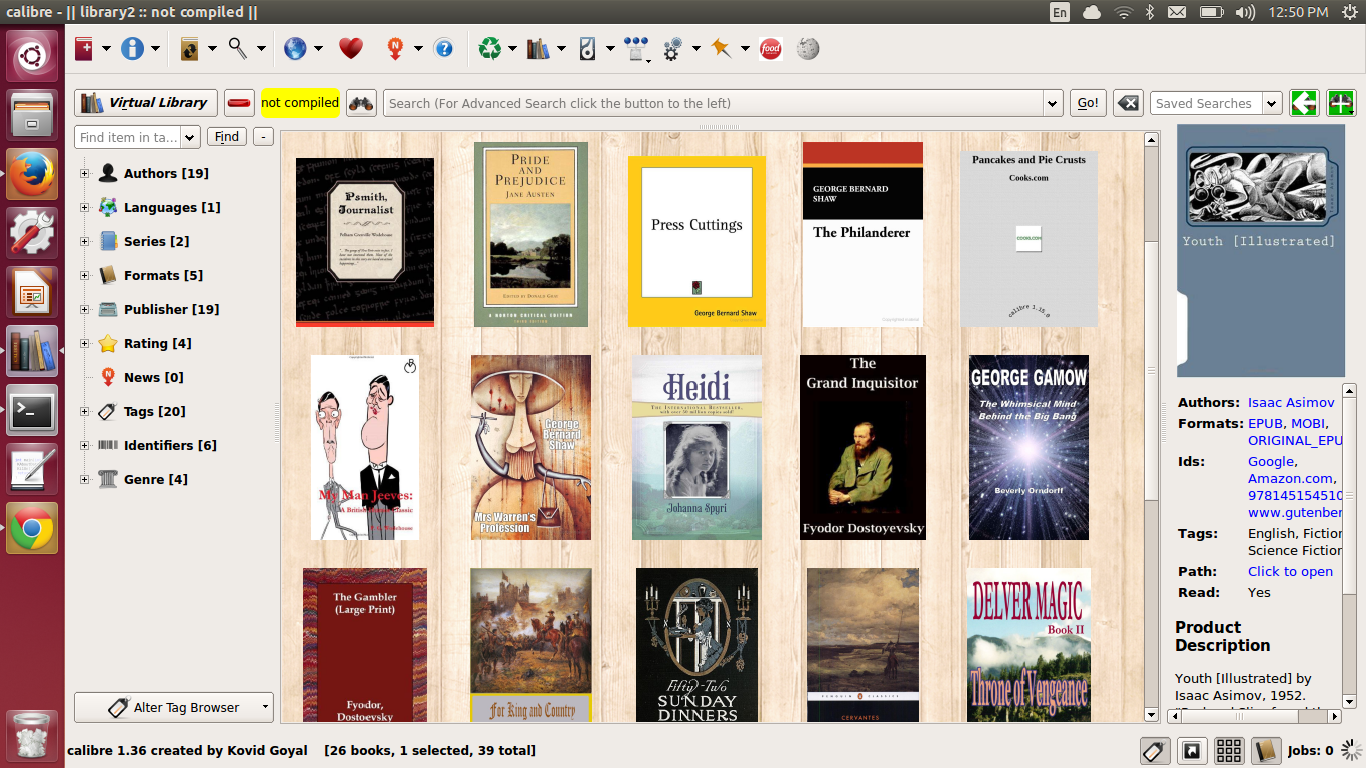Open the Add books dropdown arrow
This screenshot has width=1366, height=768.
coord(106,48)
